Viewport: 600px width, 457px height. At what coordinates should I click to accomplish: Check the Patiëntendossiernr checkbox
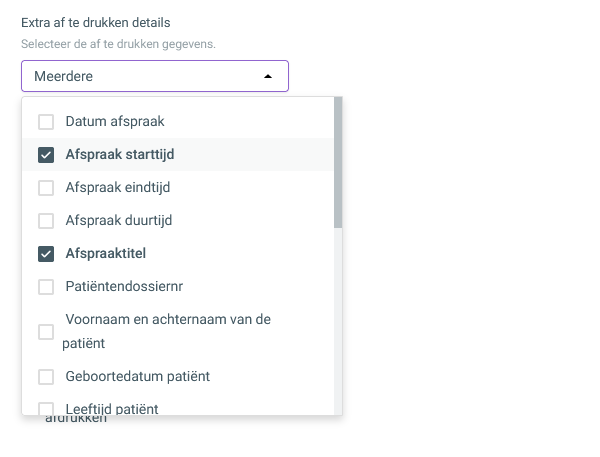tap(46, 287)
